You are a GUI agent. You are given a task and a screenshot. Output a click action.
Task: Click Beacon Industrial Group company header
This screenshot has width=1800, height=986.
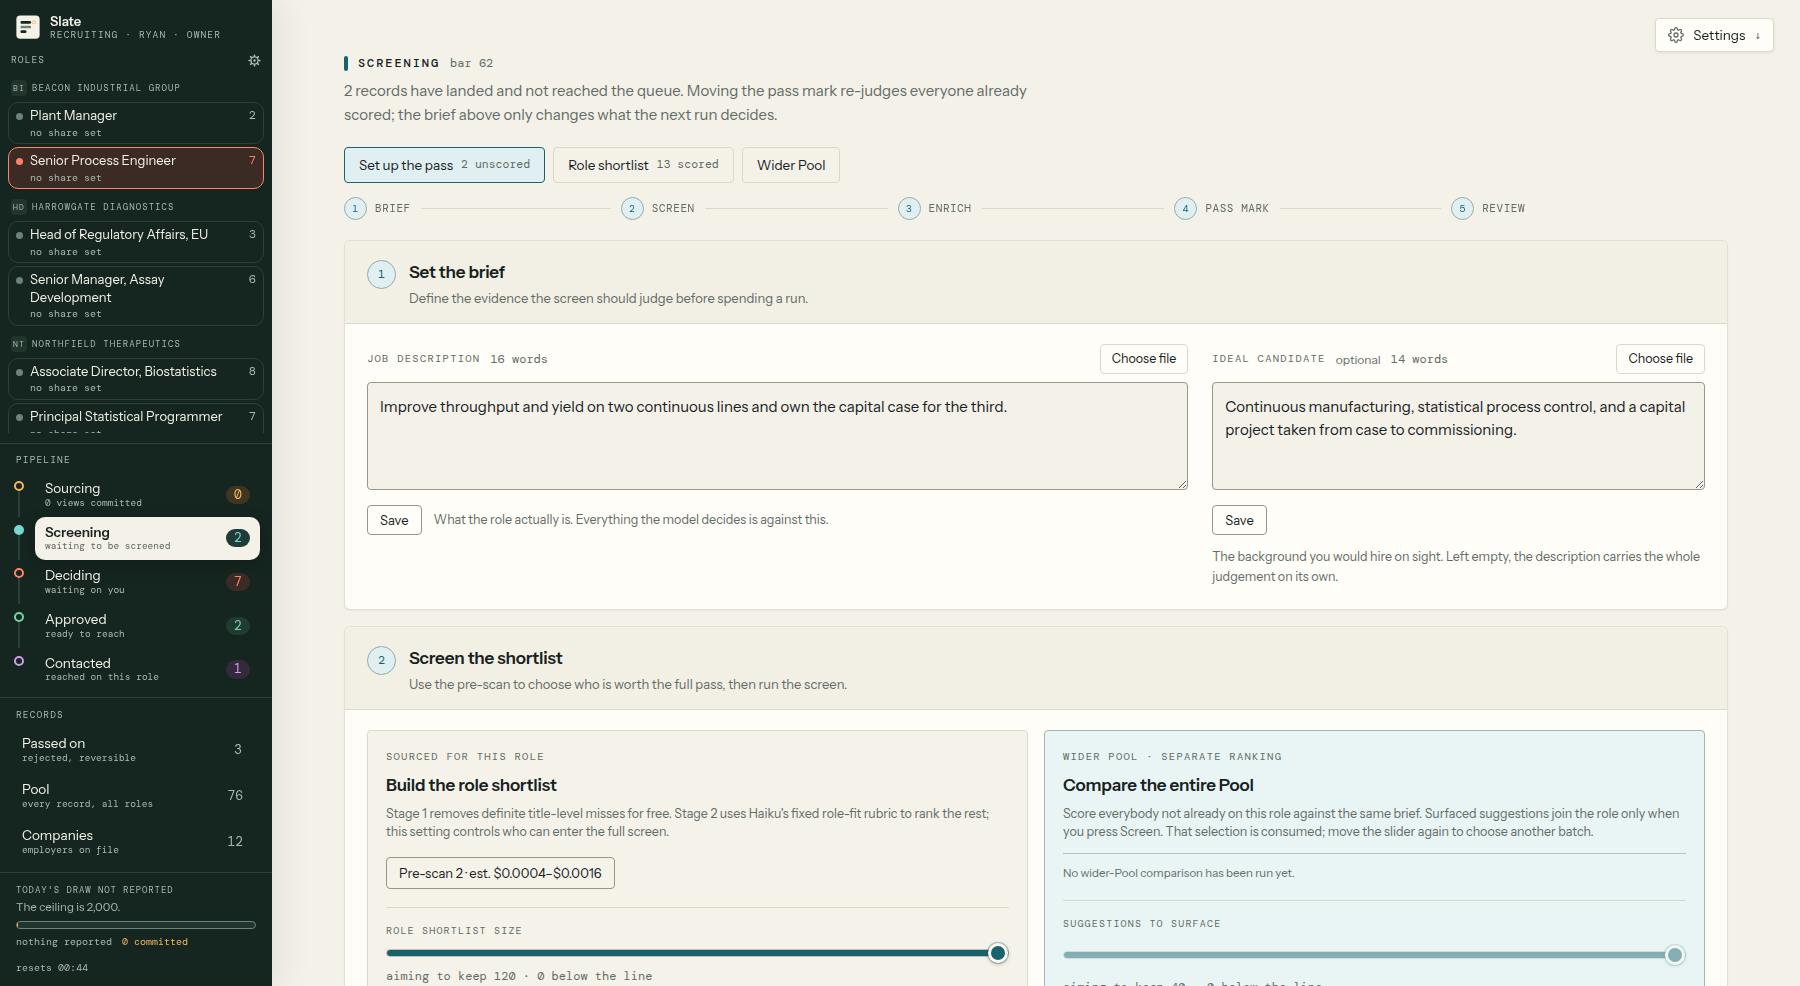96,88
